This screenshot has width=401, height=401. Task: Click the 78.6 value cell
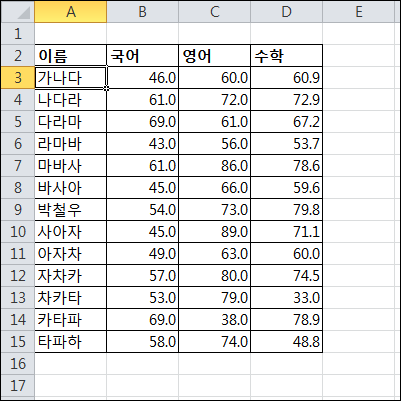[x=287, y=166]
